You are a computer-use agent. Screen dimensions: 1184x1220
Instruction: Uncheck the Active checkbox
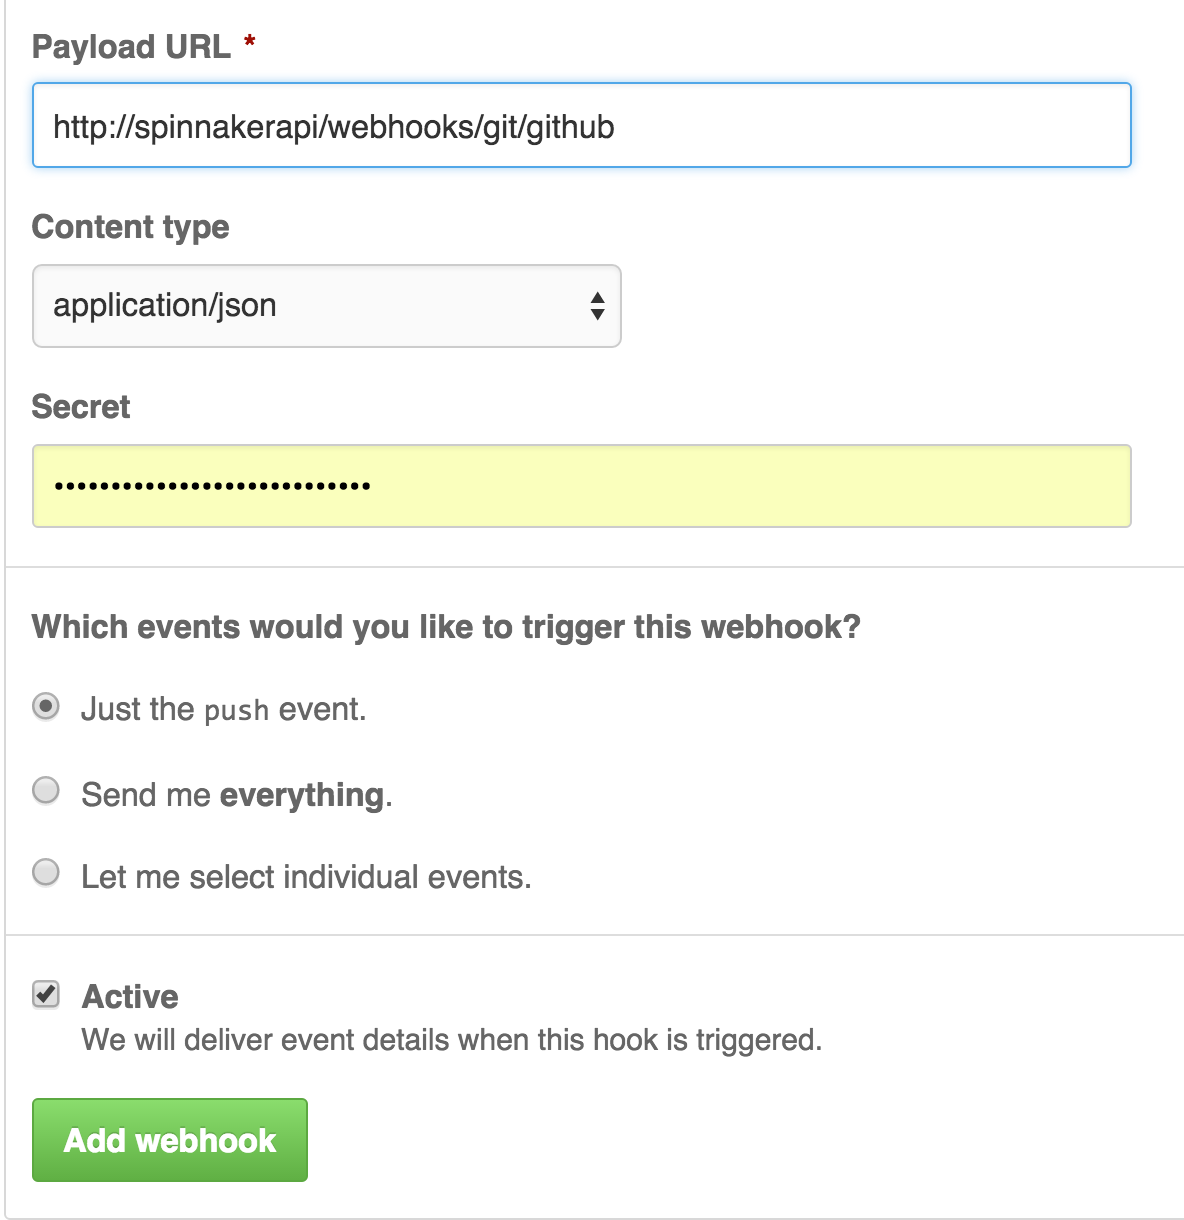[x=46, y=994]
